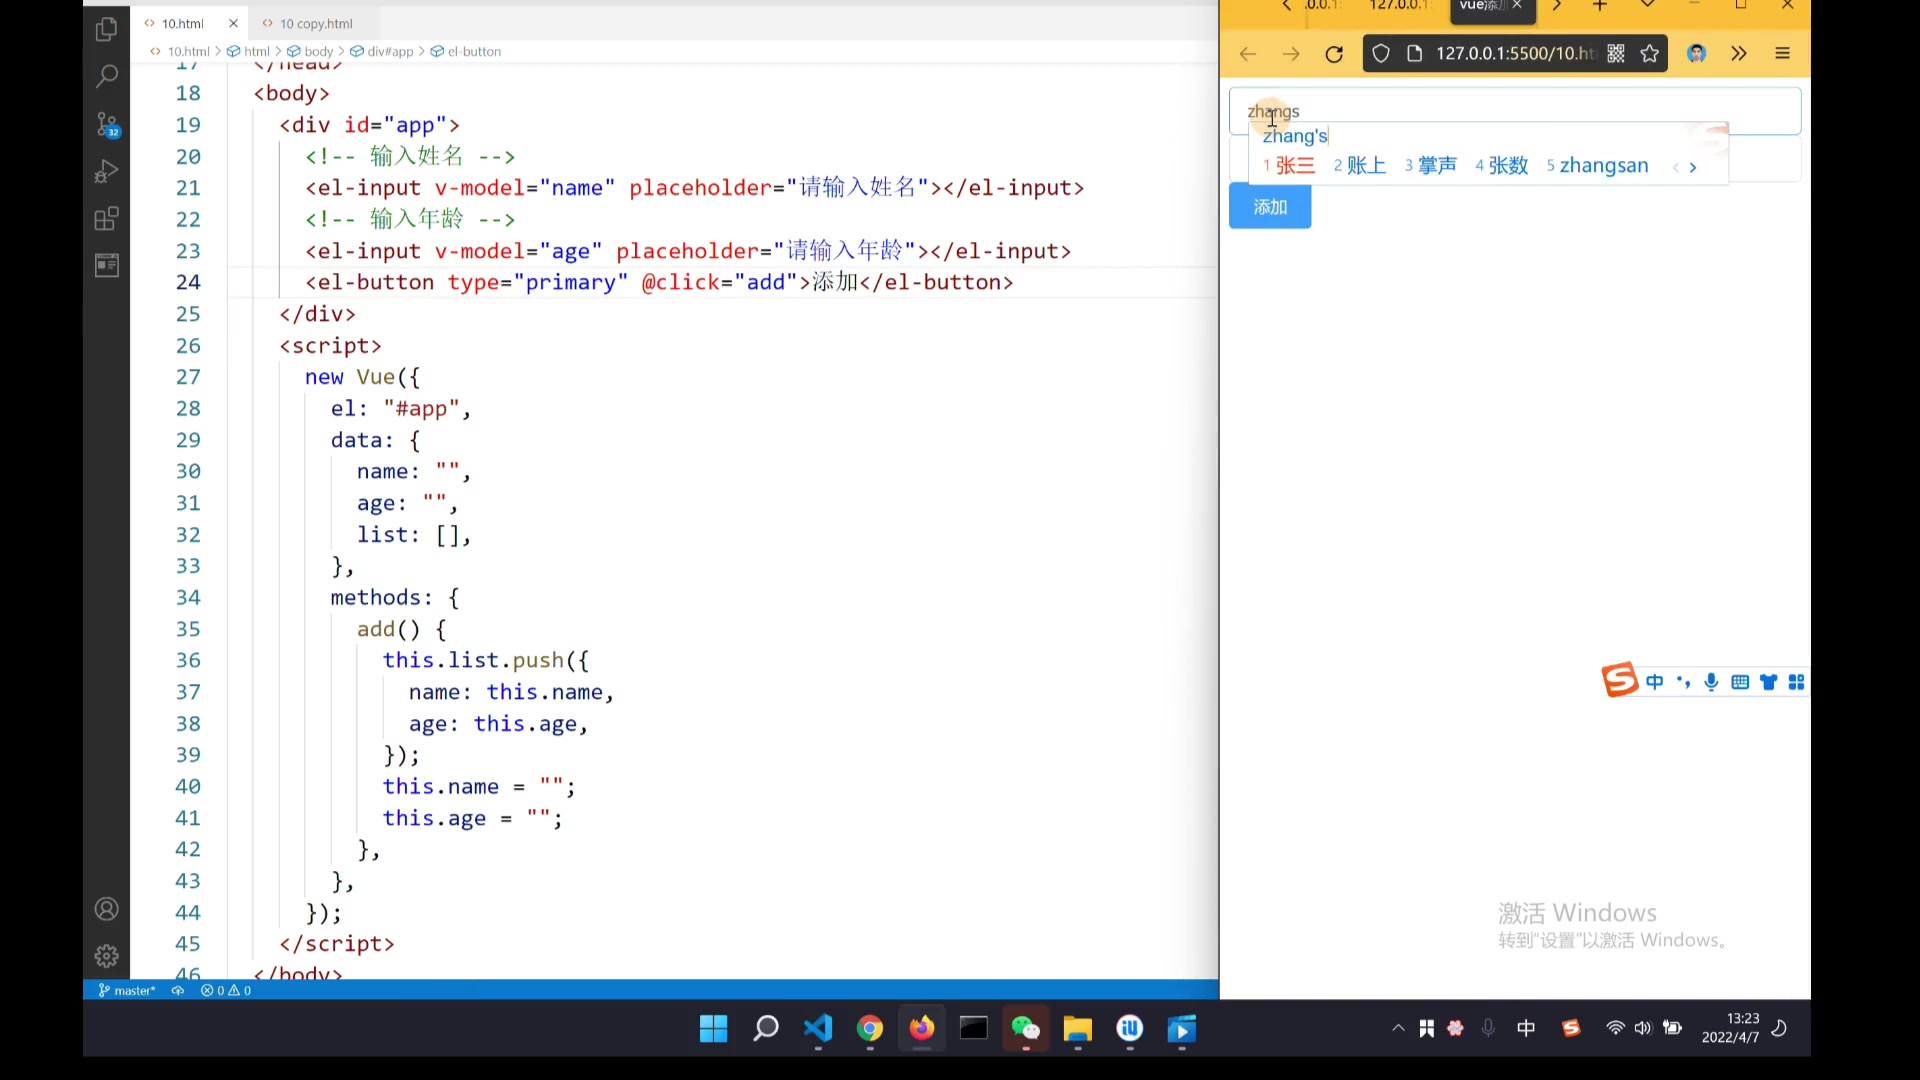
Task: Bookmark this page with the star
Action: pos(1650,54)
